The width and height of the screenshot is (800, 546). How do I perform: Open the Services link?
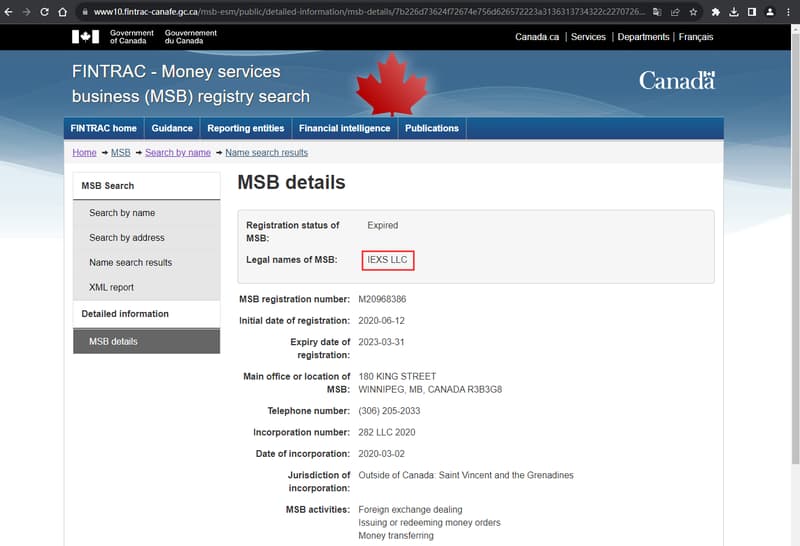[588, 37]
